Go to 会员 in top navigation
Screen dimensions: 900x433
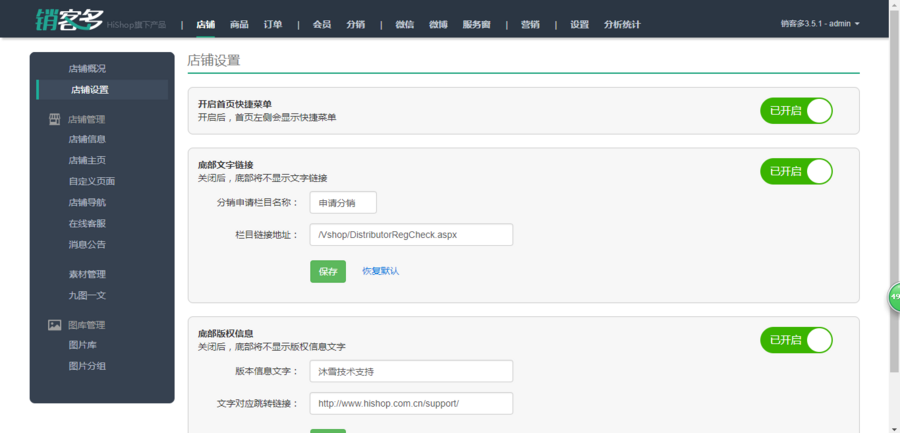coord(321,25)
